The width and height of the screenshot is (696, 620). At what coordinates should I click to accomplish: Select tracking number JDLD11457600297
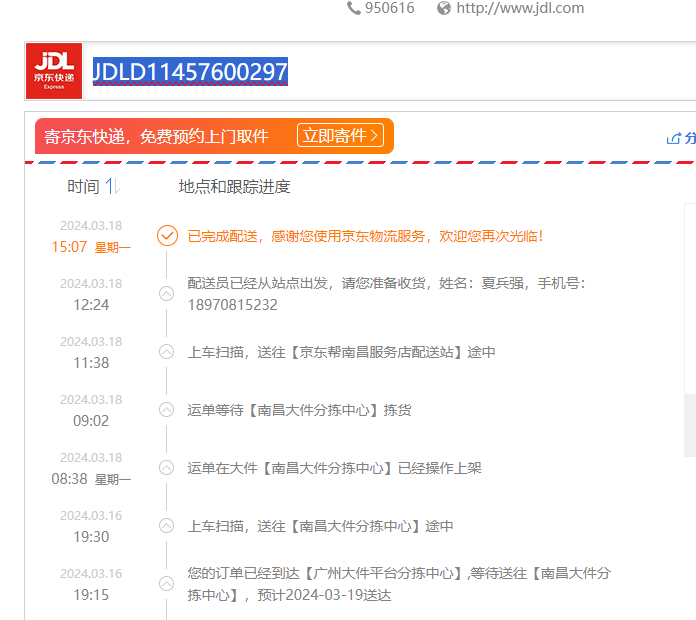[x=190, y=72]
